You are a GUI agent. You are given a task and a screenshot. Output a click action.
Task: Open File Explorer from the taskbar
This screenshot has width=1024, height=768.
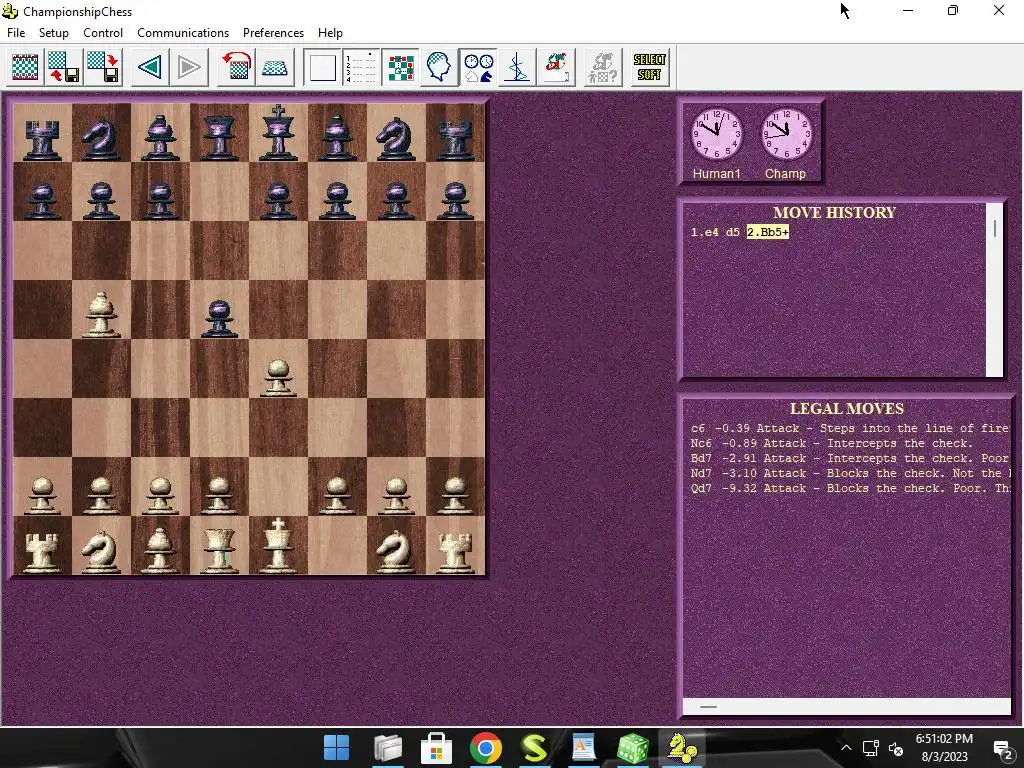pyautogui.click(x=388, y=748)
